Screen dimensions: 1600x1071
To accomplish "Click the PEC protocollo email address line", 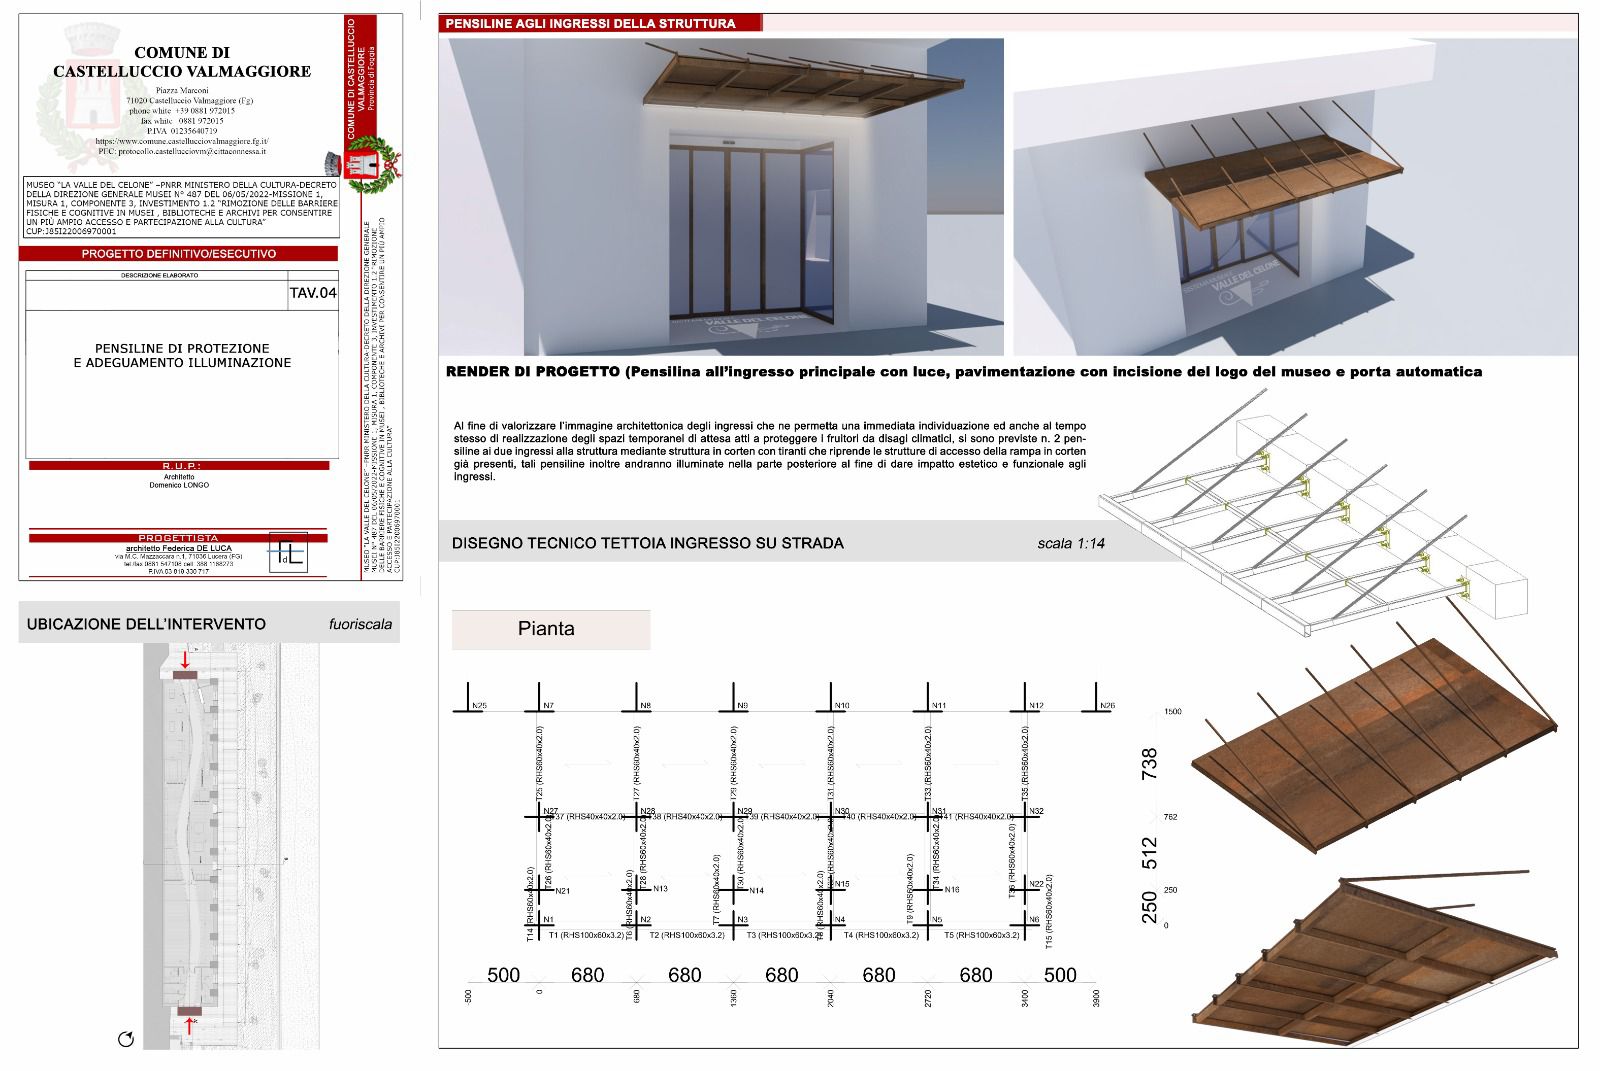I will coord(182,152).
